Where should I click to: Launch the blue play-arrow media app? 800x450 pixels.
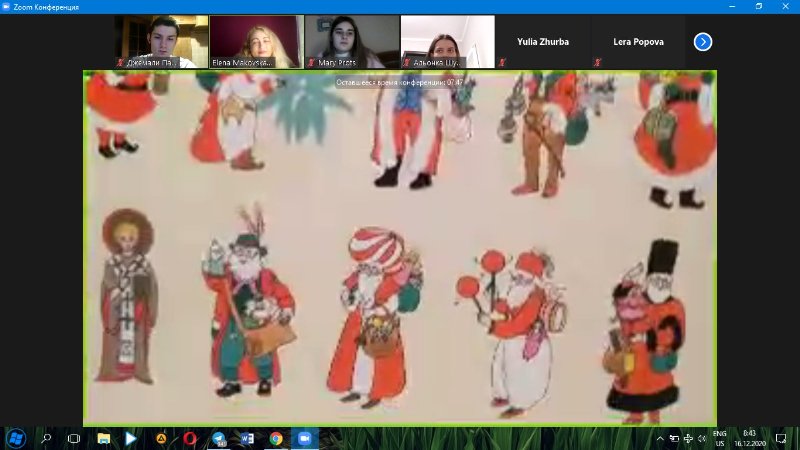coord(131,438)
